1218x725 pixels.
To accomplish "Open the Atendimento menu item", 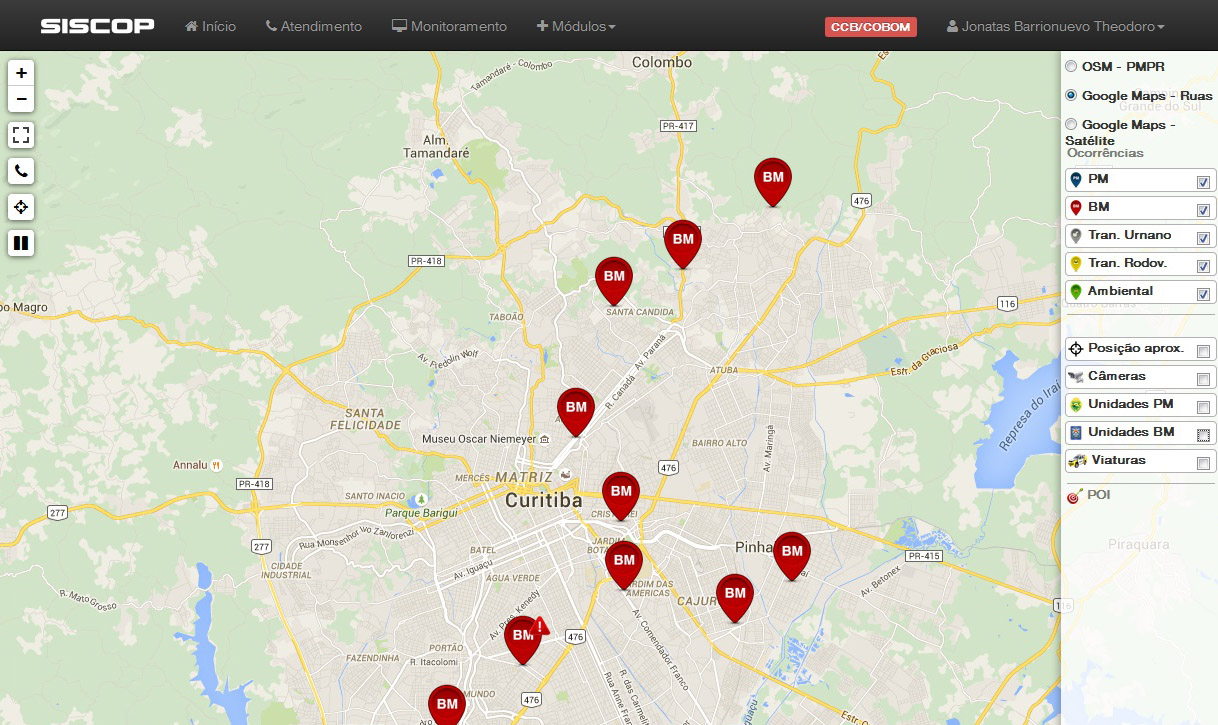I will click(x=314, y=26).
